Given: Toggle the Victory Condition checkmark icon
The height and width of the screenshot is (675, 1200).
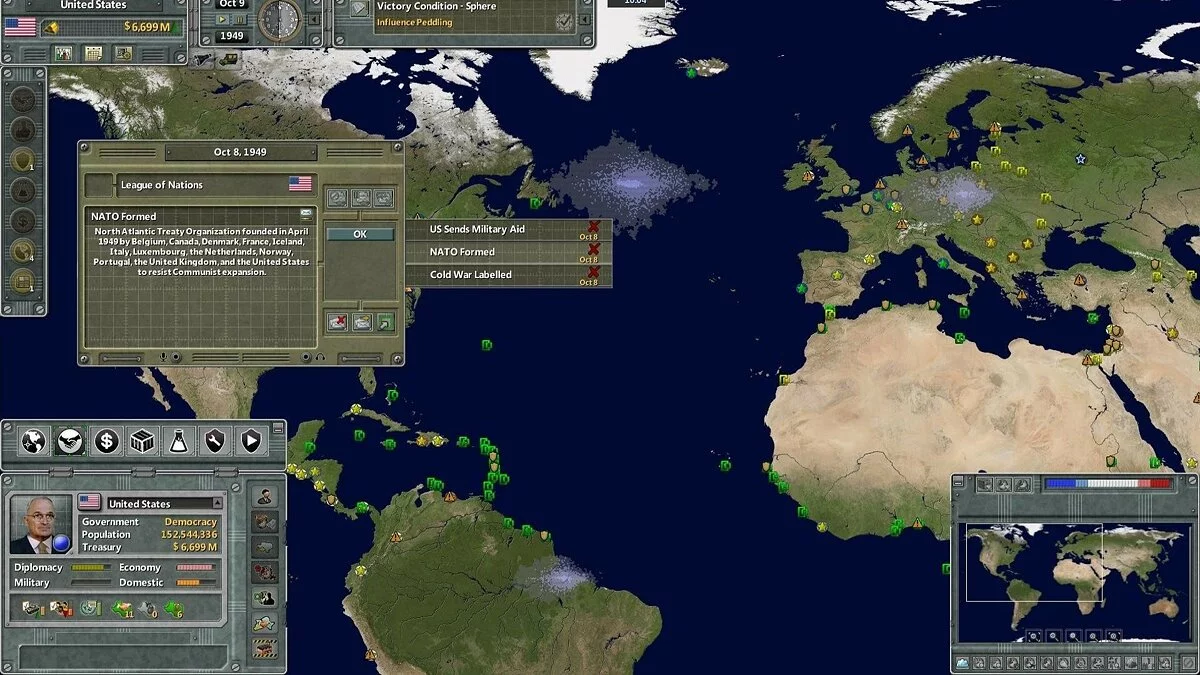Looking at the screenshot, I should 564,21.
